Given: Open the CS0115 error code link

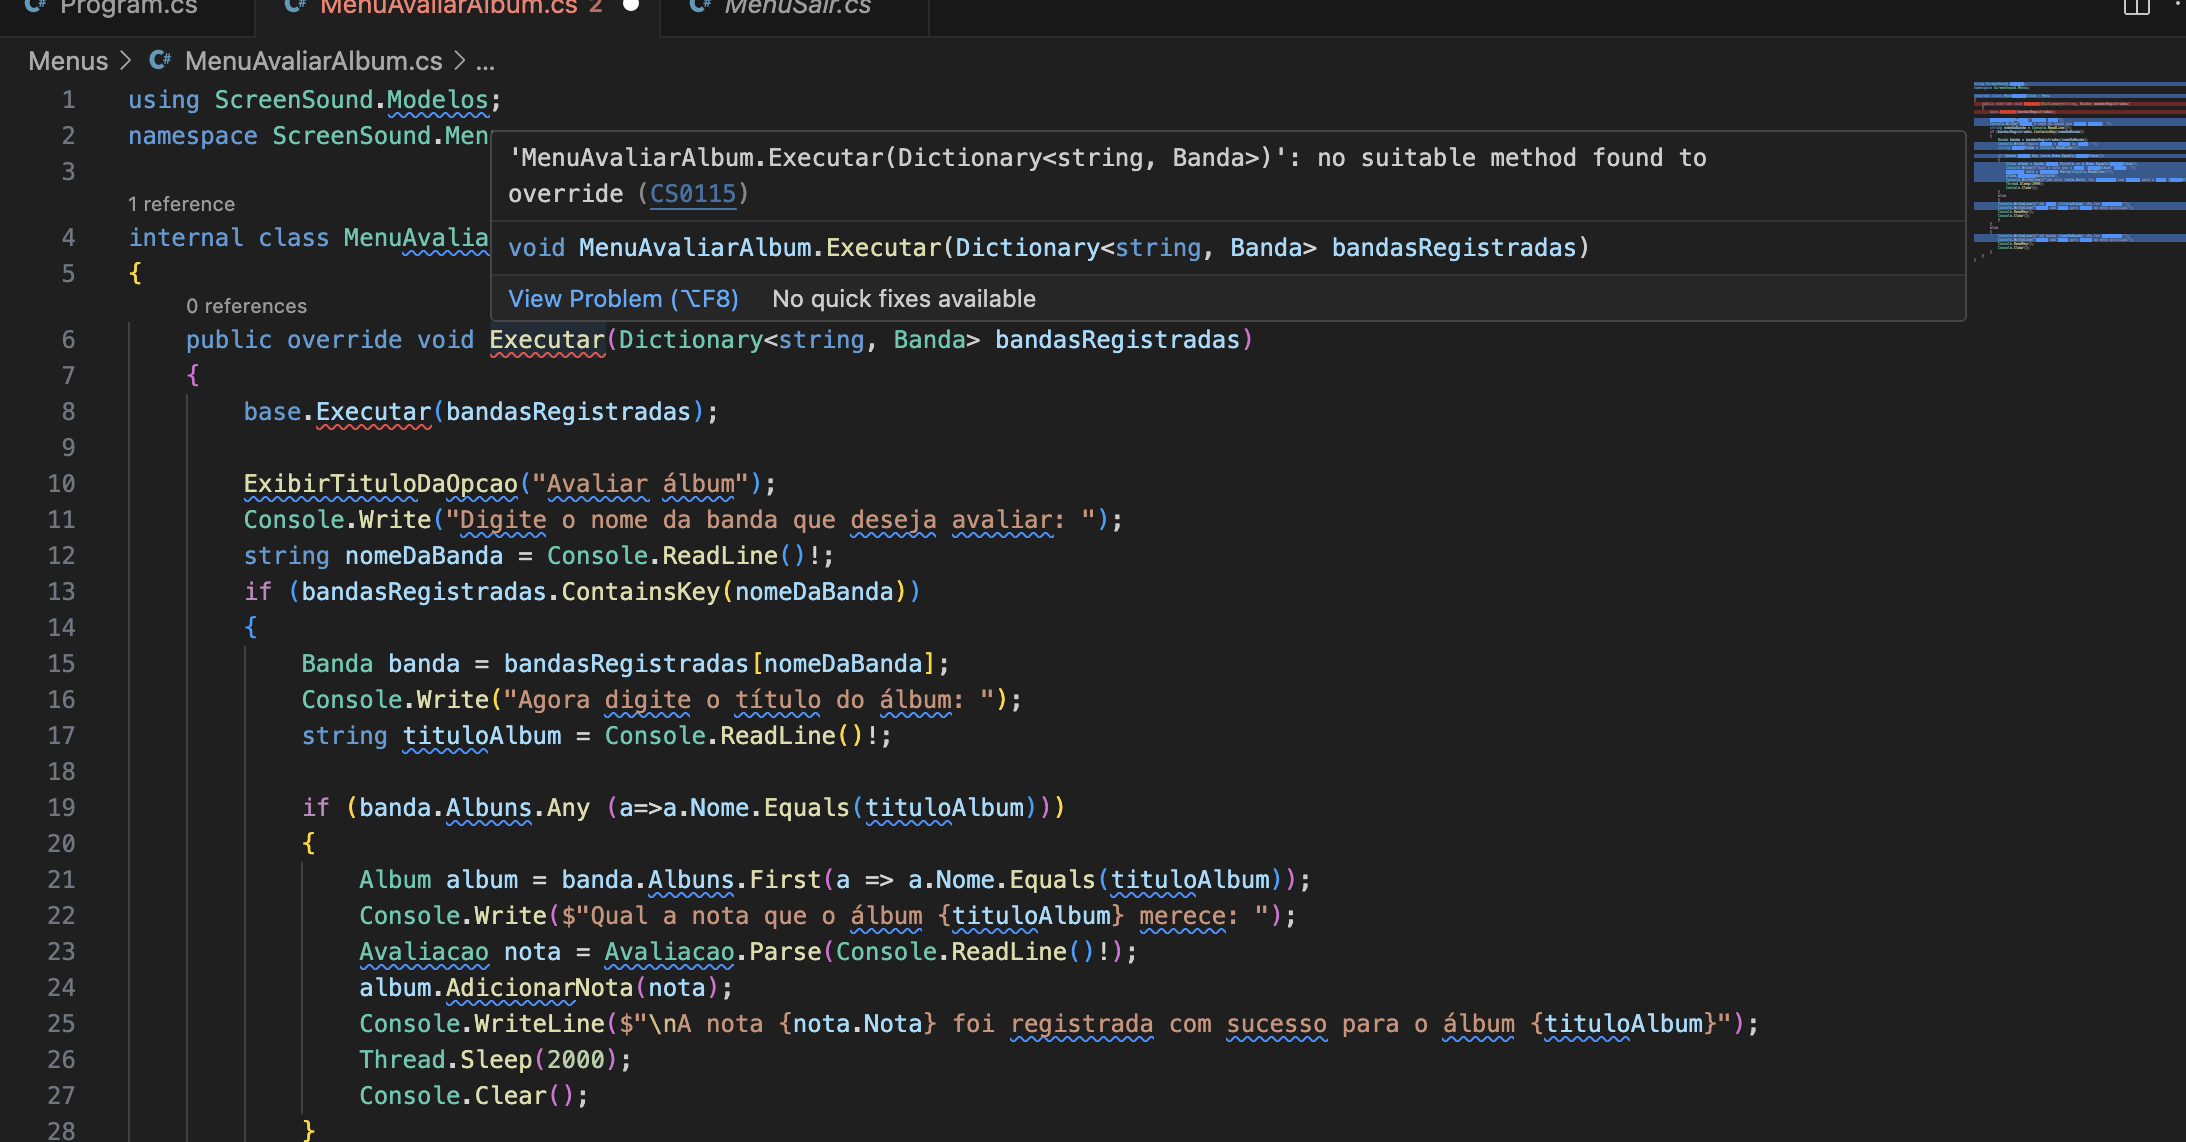Looking at the screenshot, I should (693, 193).
